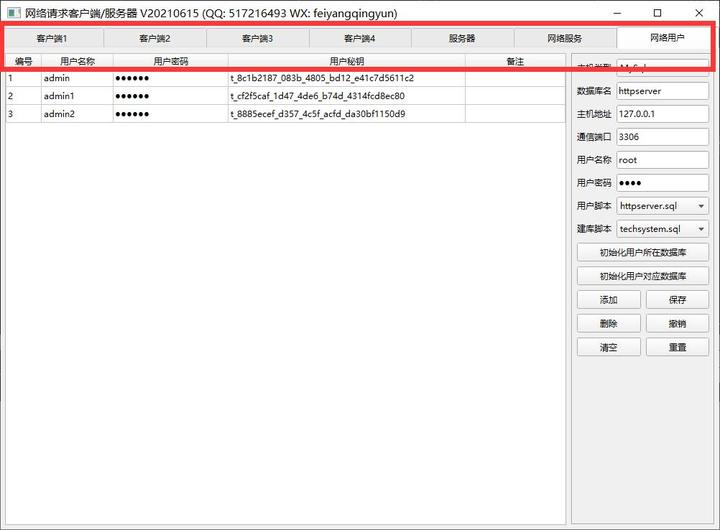Focus the 通信端口 field with 3306
The height and width of the screenshot is (530, 720).
[662, 137]
